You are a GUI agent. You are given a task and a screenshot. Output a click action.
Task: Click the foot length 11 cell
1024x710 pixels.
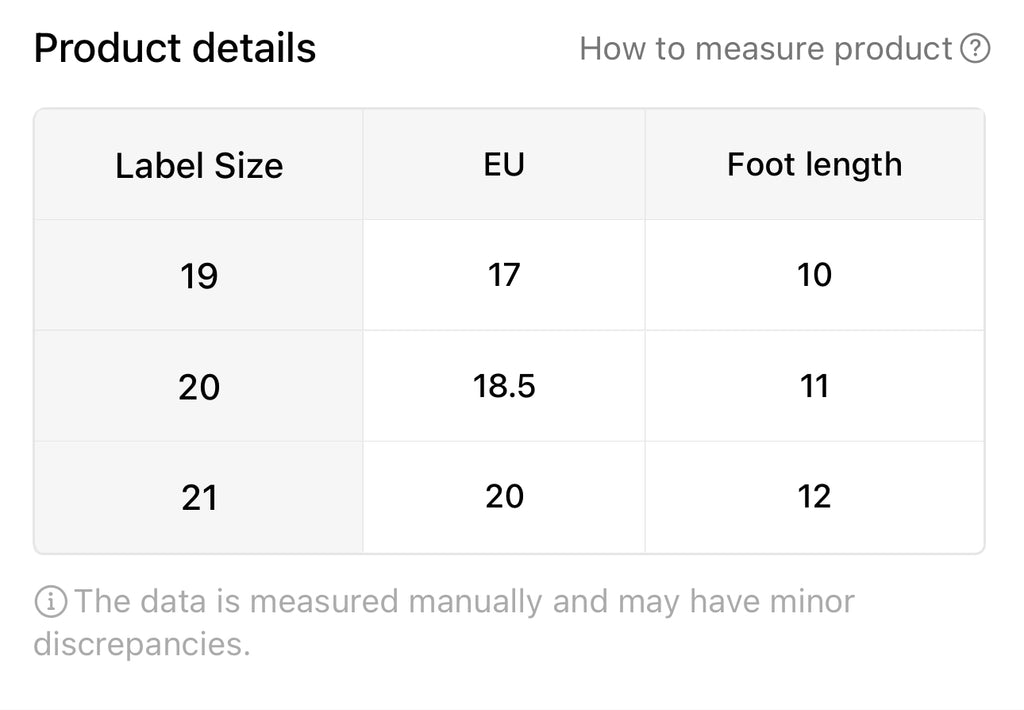(814, 386)
